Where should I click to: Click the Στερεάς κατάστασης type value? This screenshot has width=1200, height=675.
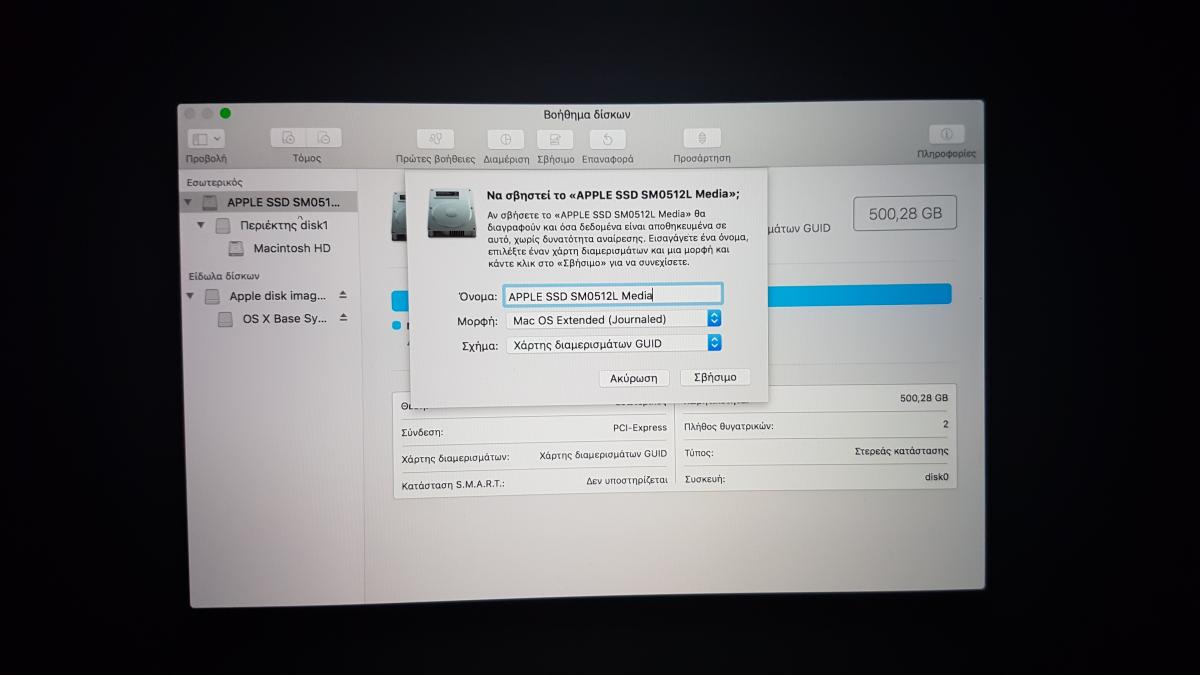(x=901, y=451)
